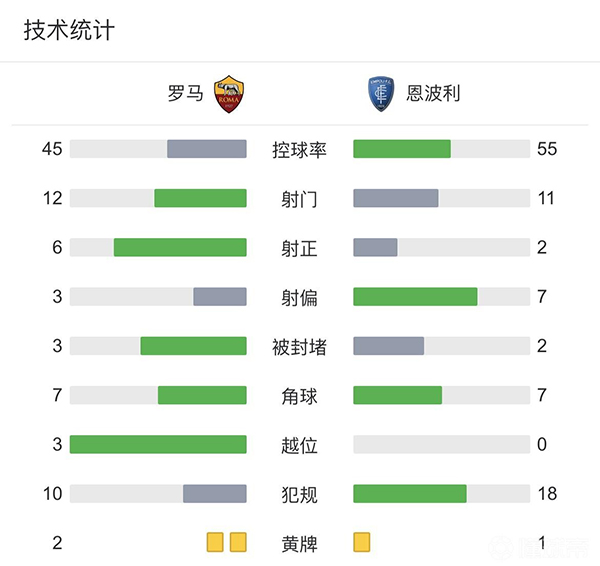Click the Roma team crest icon
Screen dimensions: 600x566
230,93
